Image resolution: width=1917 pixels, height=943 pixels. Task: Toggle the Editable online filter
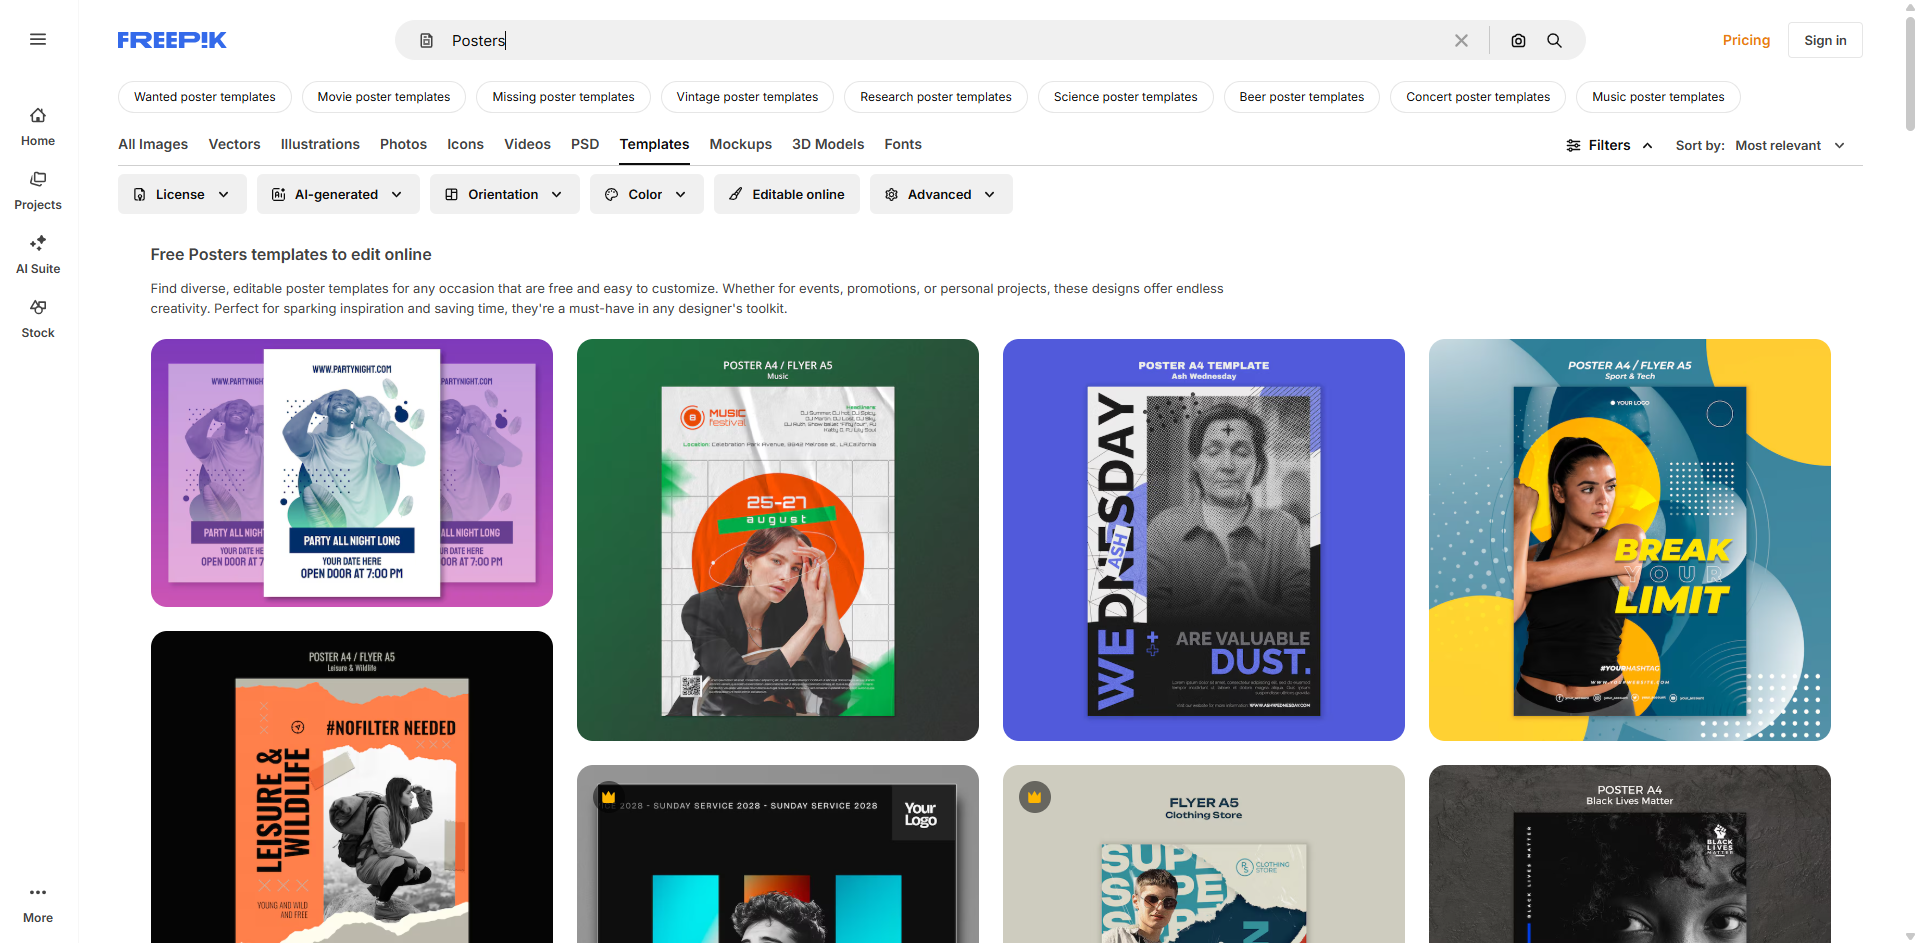point(787,194)
